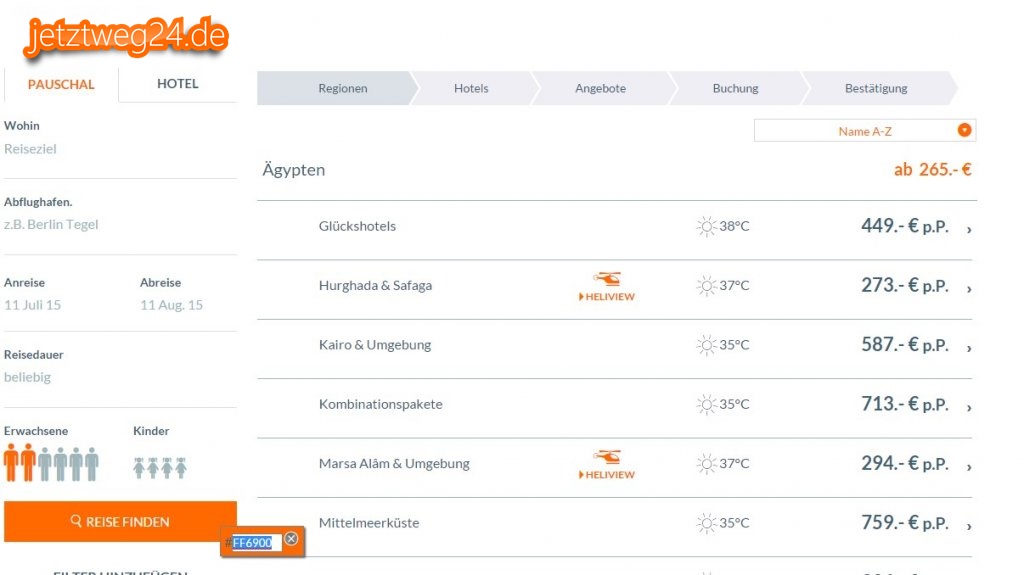Image resolution: width=1024 pixels, height=575 pixels.
Task: Click the Wohin Reiseziel input field
Action: (31, 149)
